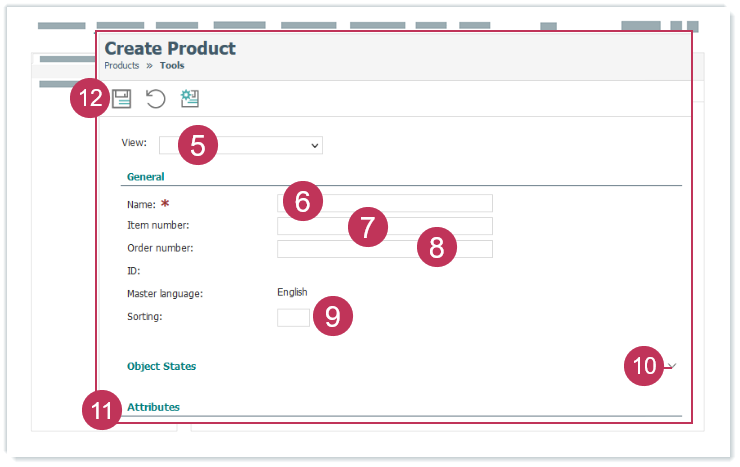740x467 pixels.
Task: Expand the Object States section chevron
Action: [x=673, y=366]
